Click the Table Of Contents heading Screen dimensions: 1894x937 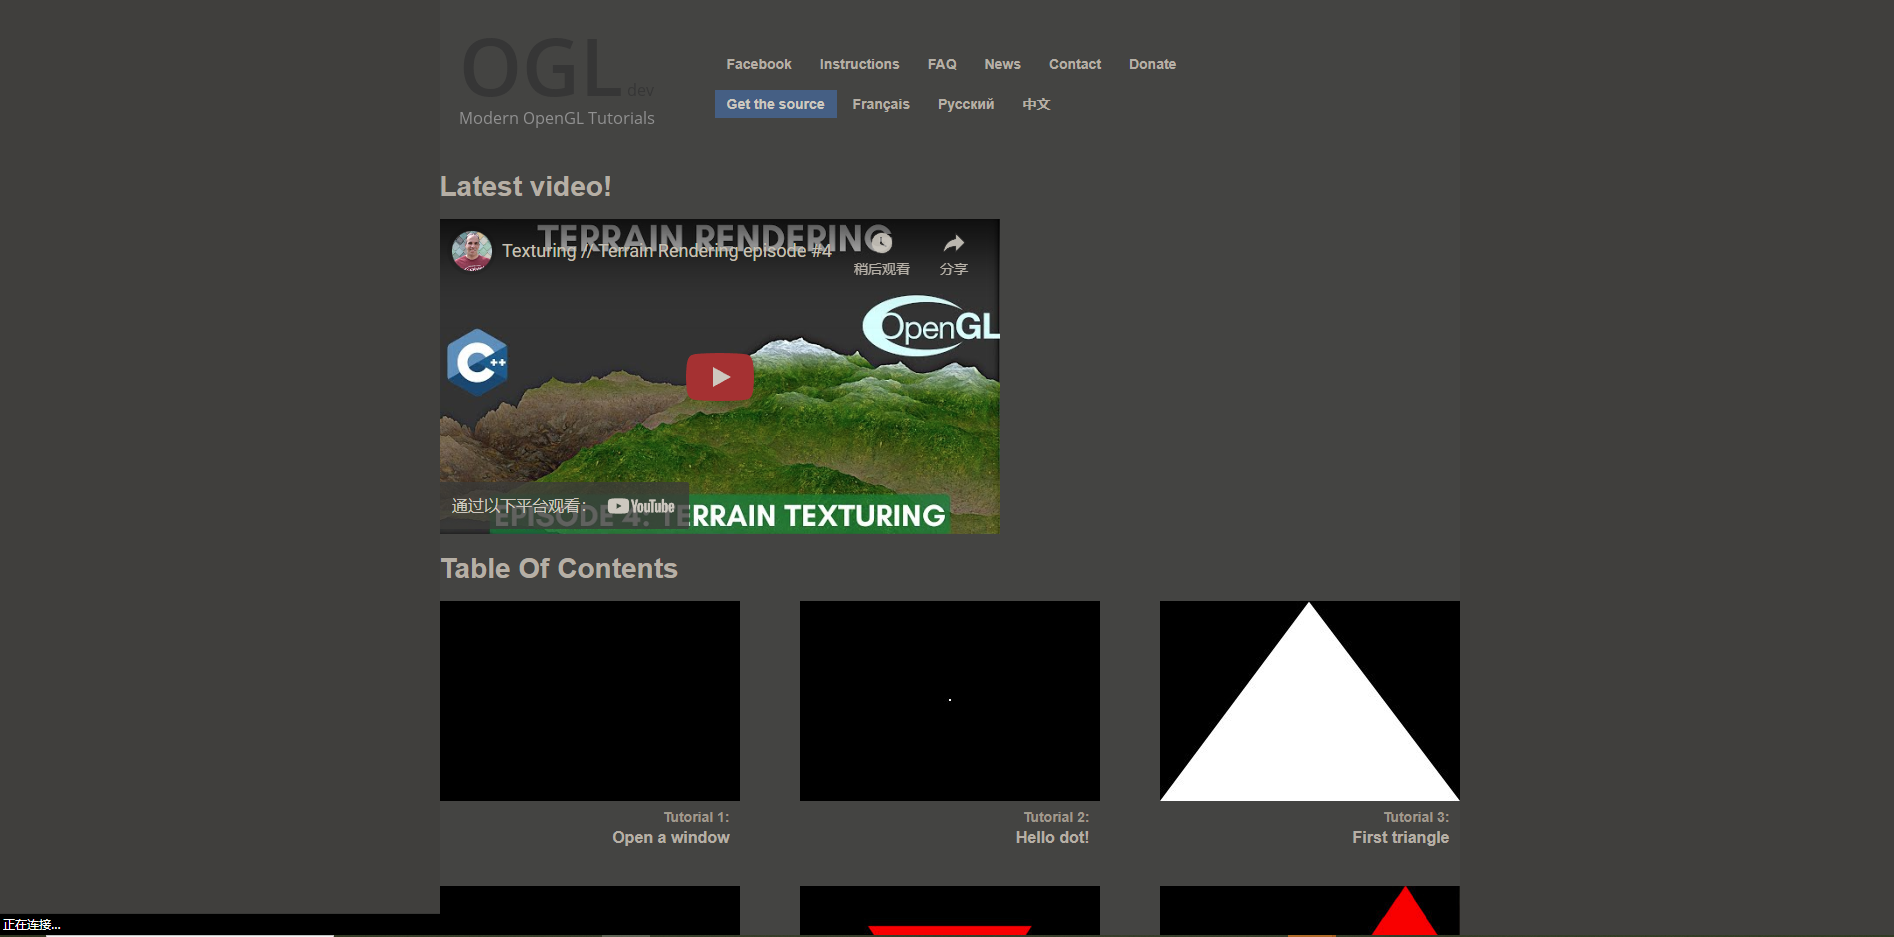pyautogui.click(x=559, y=569)
